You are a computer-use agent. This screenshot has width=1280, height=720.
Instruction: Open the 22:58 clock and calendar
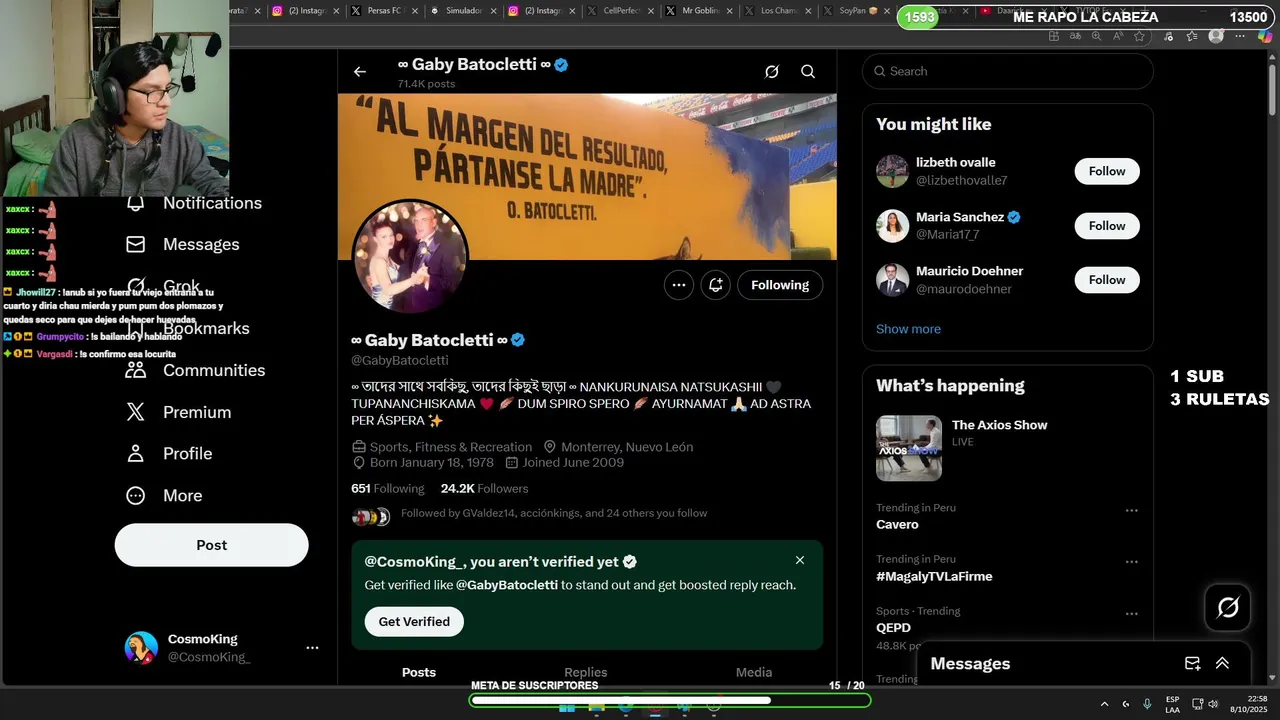pos(1248,704)
